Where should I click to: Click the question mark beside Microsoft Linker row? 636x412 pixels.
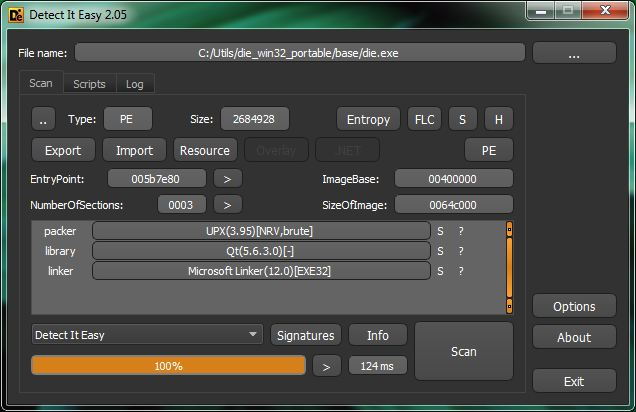coord(461,271)
